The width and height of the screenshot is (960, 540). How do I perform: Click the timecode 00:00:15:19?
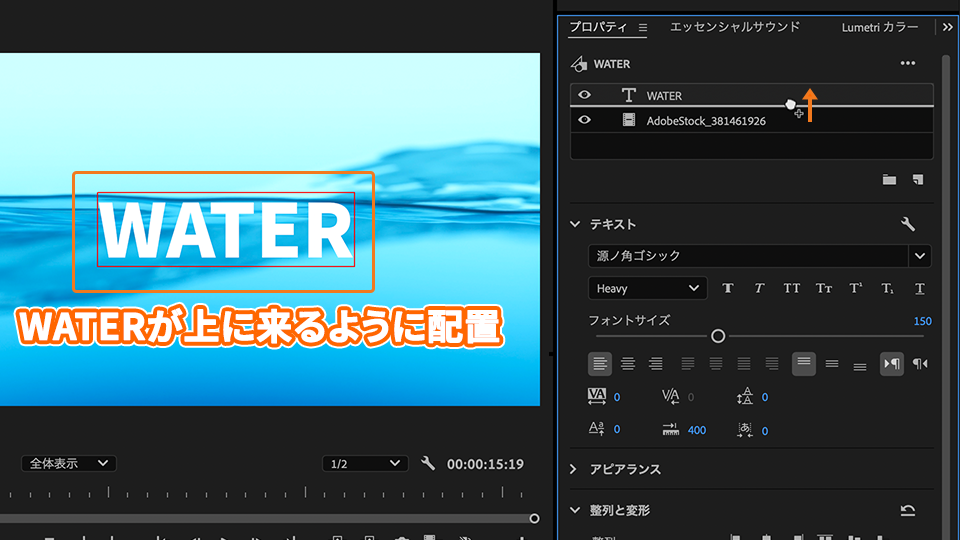pos(485,464)
